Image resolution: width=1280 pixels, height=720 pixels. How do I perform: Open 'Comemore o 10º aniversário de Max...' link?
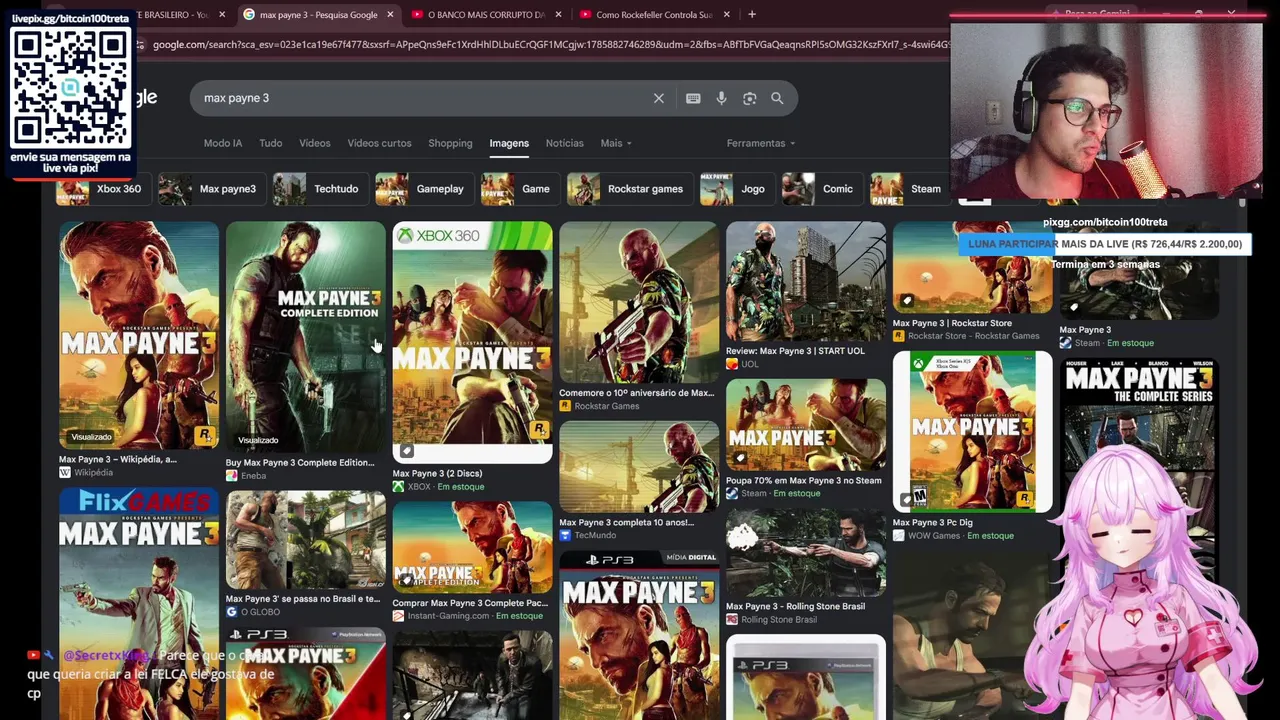tap(637, 393)
